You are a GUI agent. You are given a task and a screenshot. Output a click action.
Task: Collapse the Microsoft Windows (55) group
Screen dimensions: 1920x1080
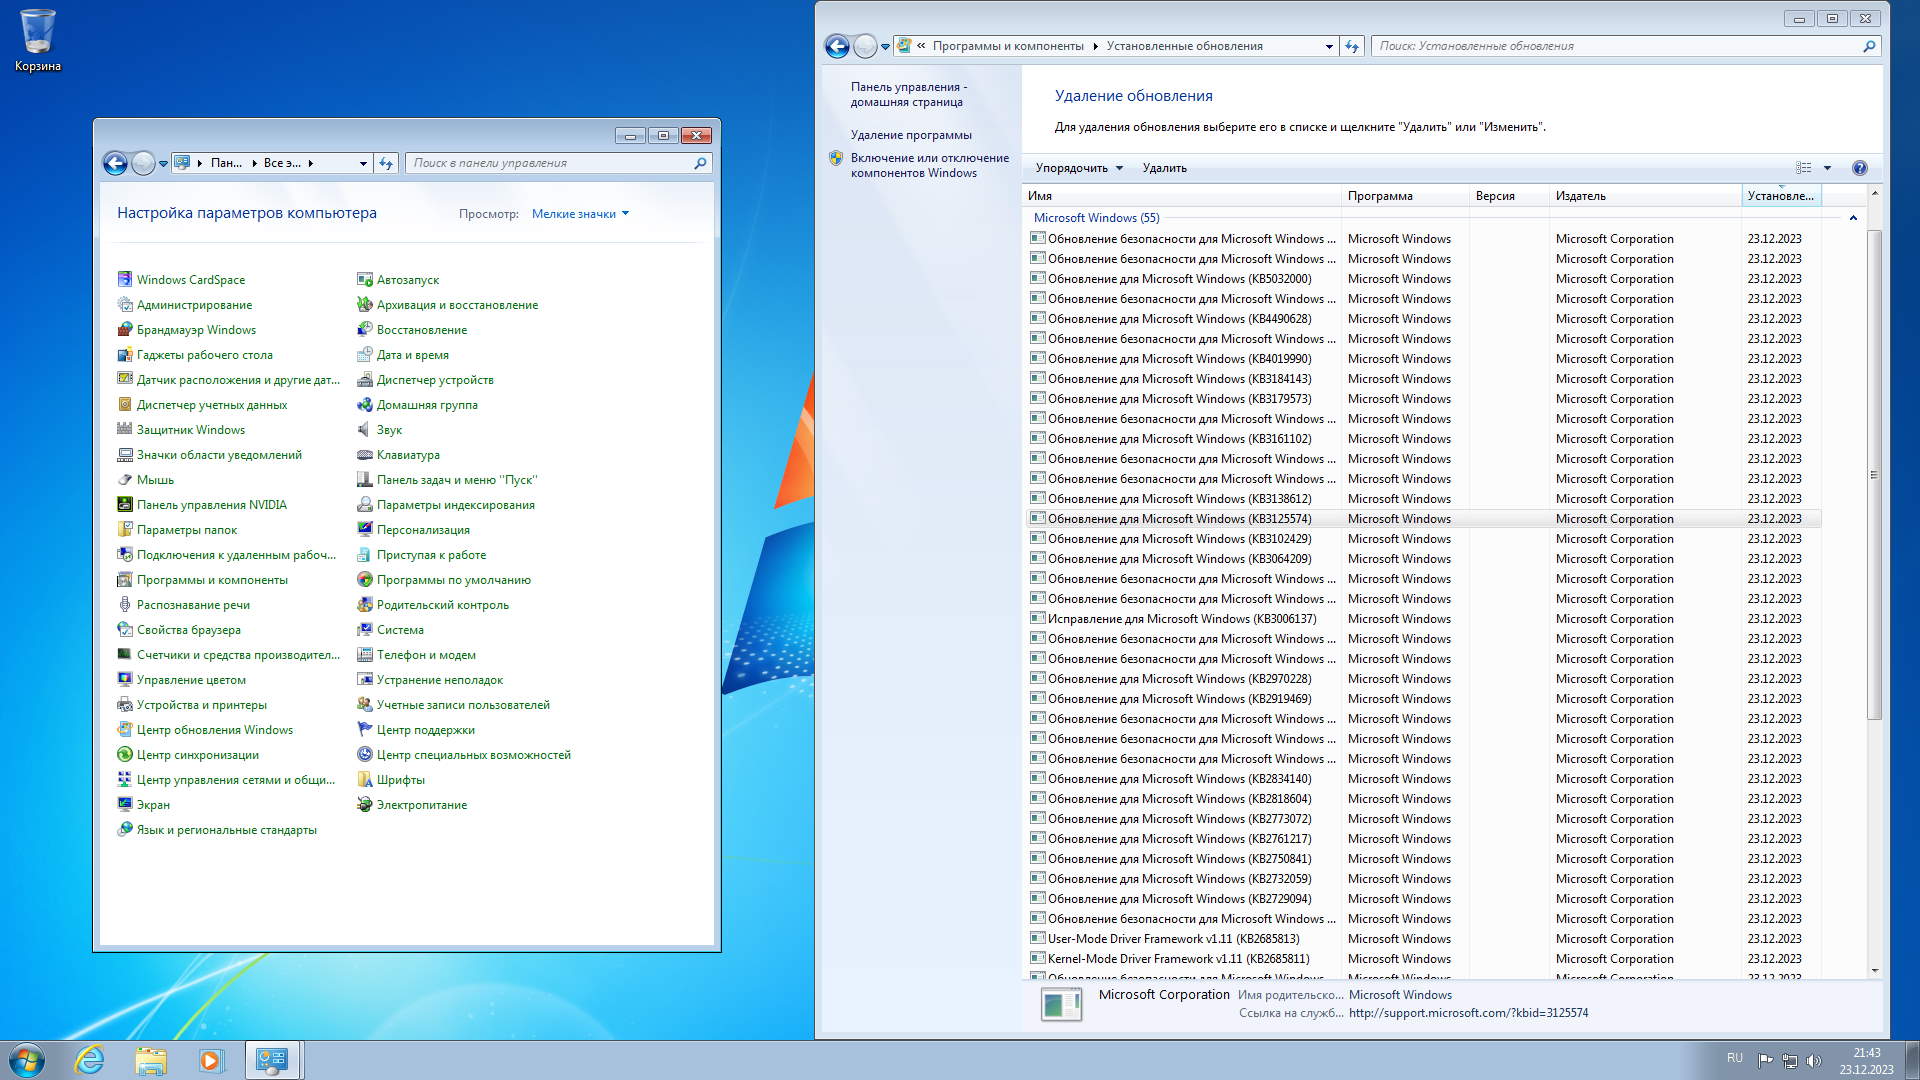(1853, 218)
